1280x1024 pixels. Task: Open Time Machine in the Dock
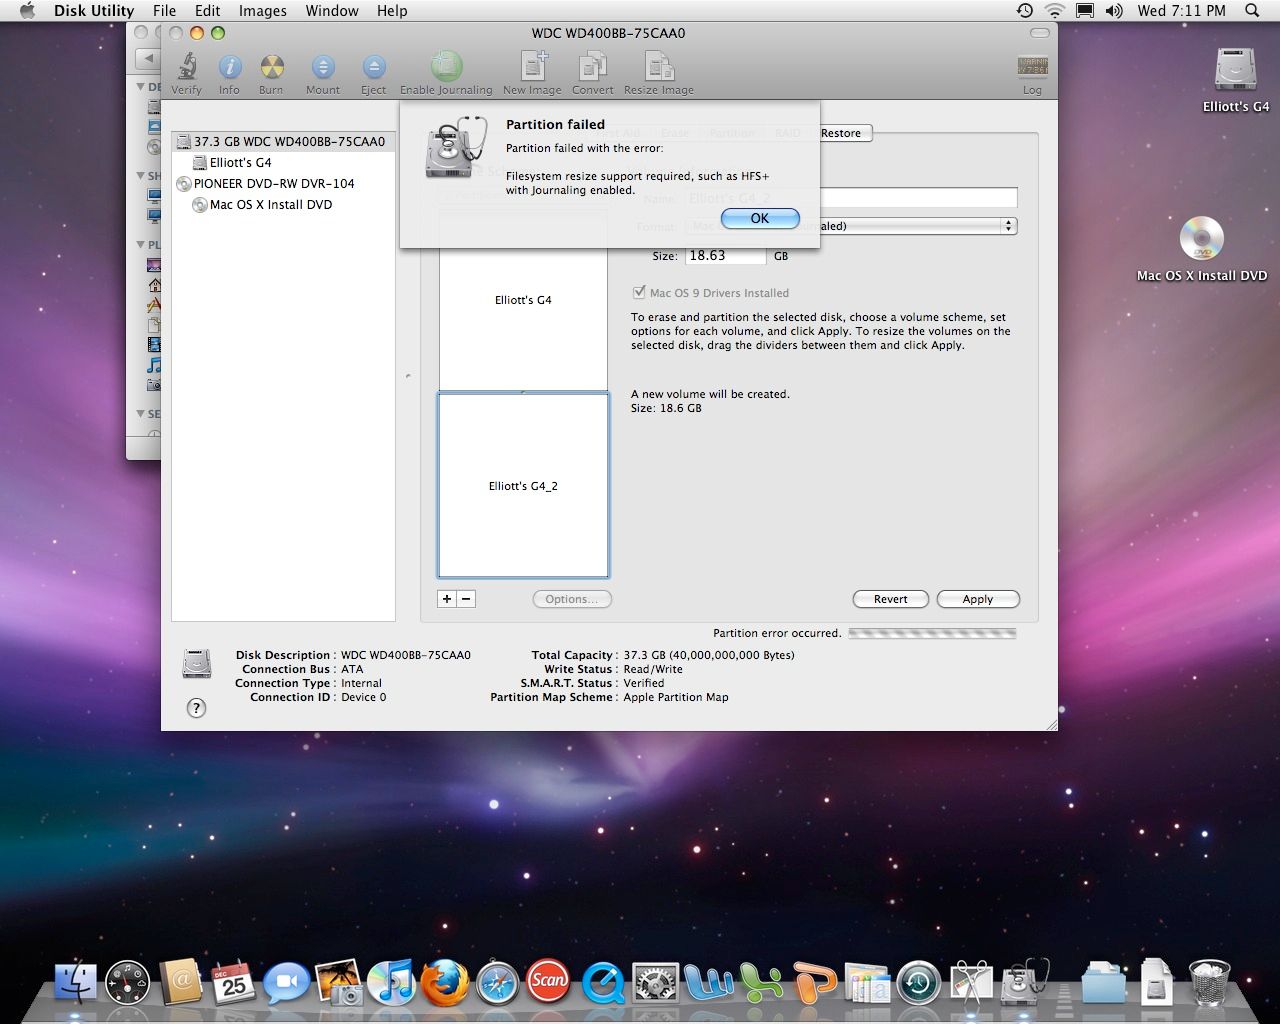(918, 983)
